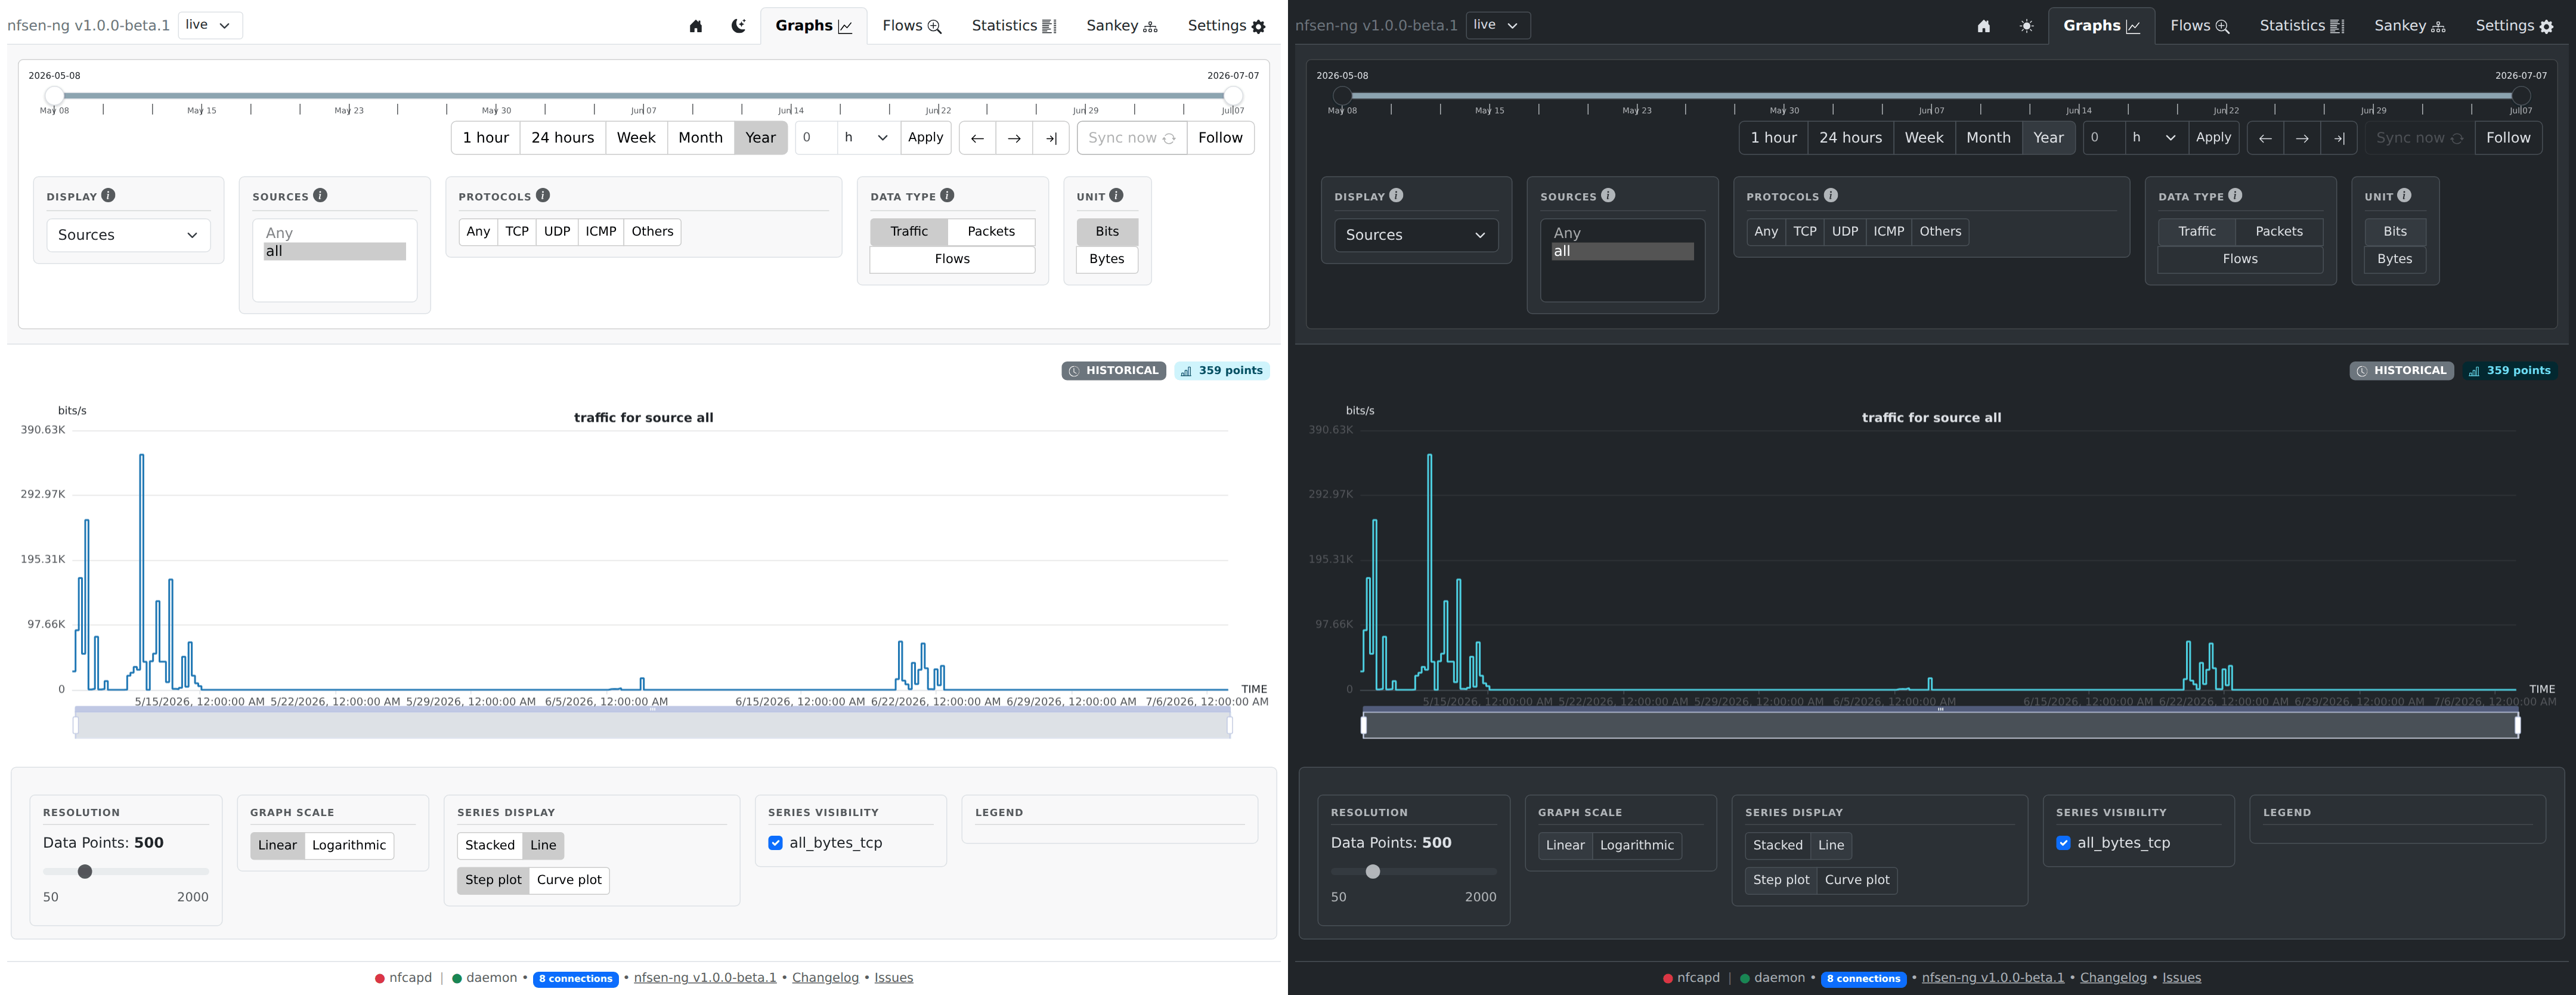
Task: Open the Issues link in the dark footer
Action: click(x=2181, y=978)
